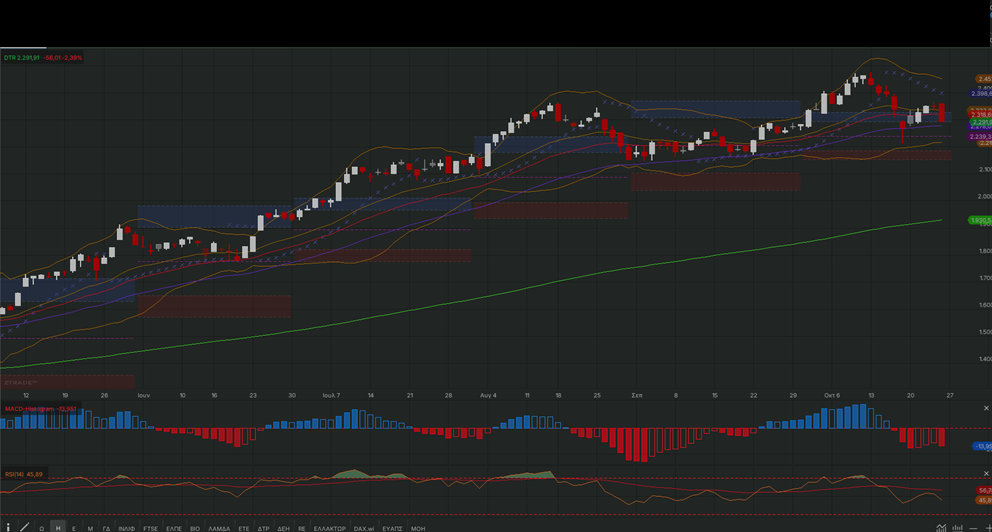This screenshot has width=992, height=532.
Task: Click the Ιουν date axis label
Action: pyautogui.click(x=144, y=395)
